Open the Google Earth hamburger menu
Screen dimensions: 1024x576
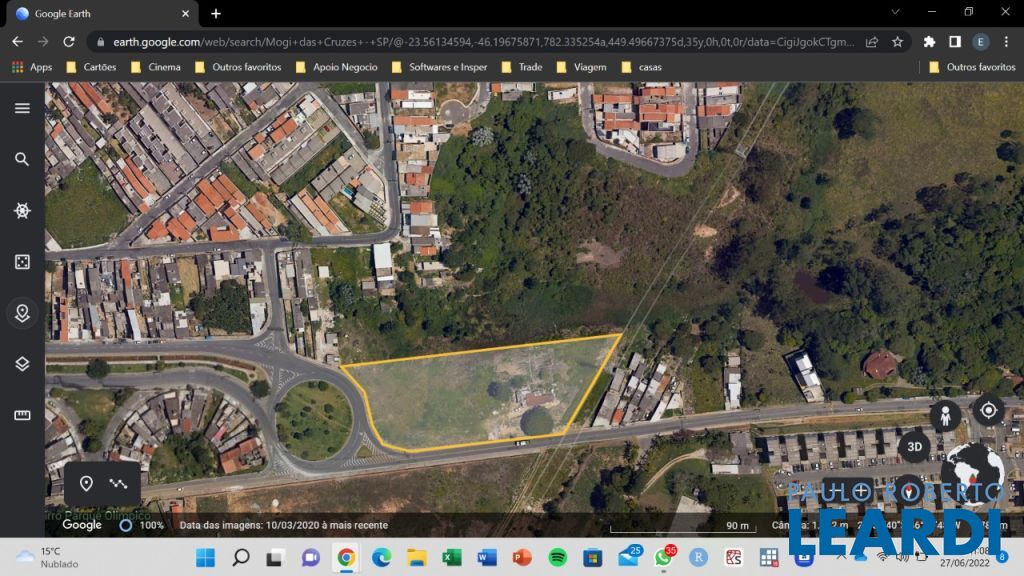click(x=22, y=108)
